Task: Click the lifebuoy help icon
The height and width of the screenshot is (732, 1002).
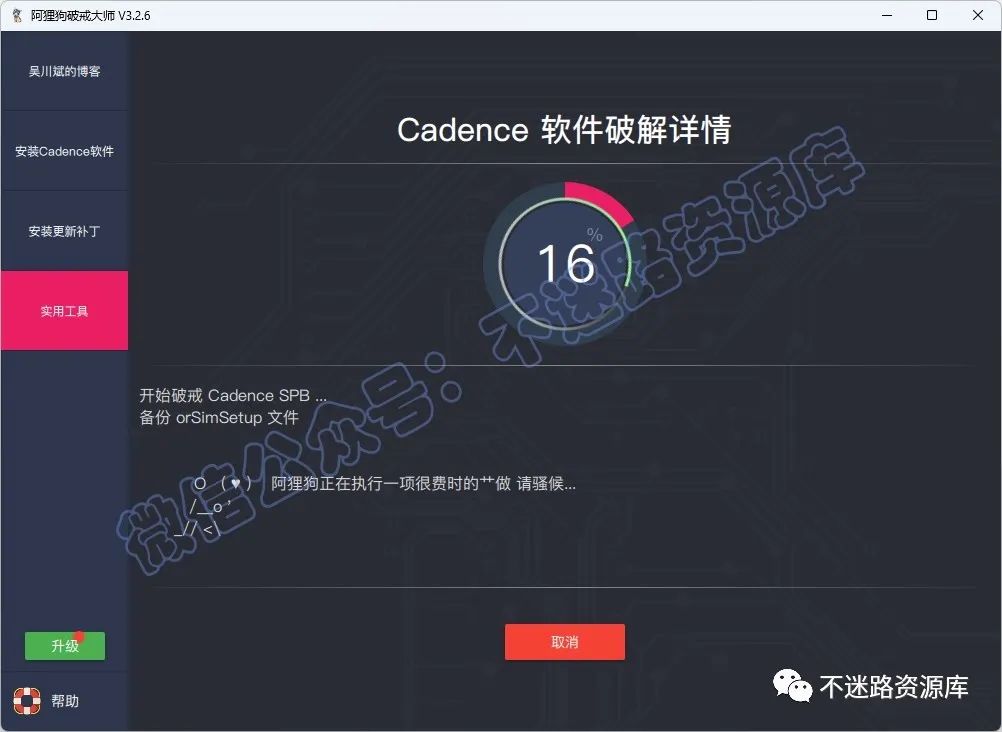Action: (27, 701)
